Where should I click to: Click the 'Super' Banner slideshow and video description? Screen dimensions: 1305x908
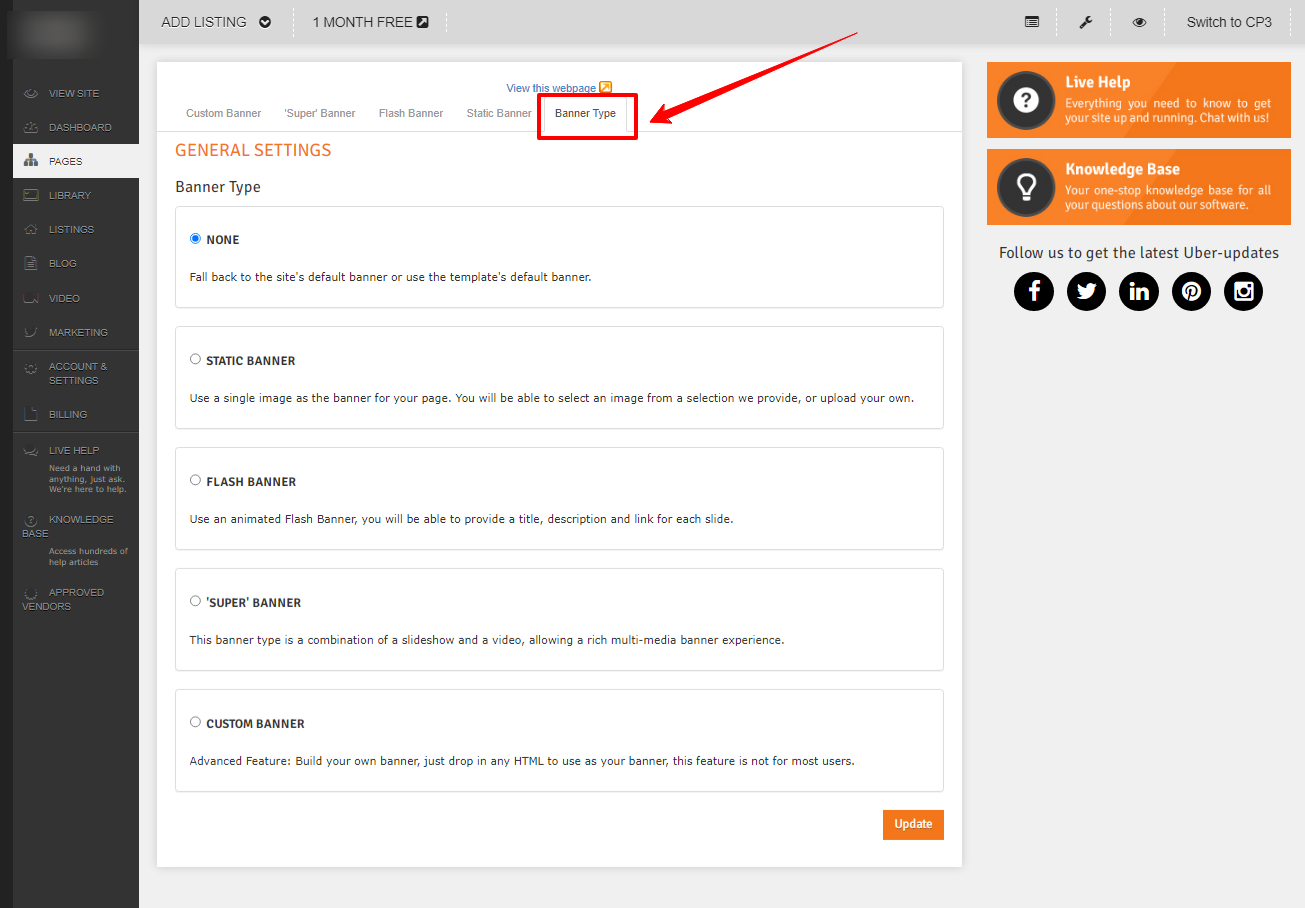[487, 640]
